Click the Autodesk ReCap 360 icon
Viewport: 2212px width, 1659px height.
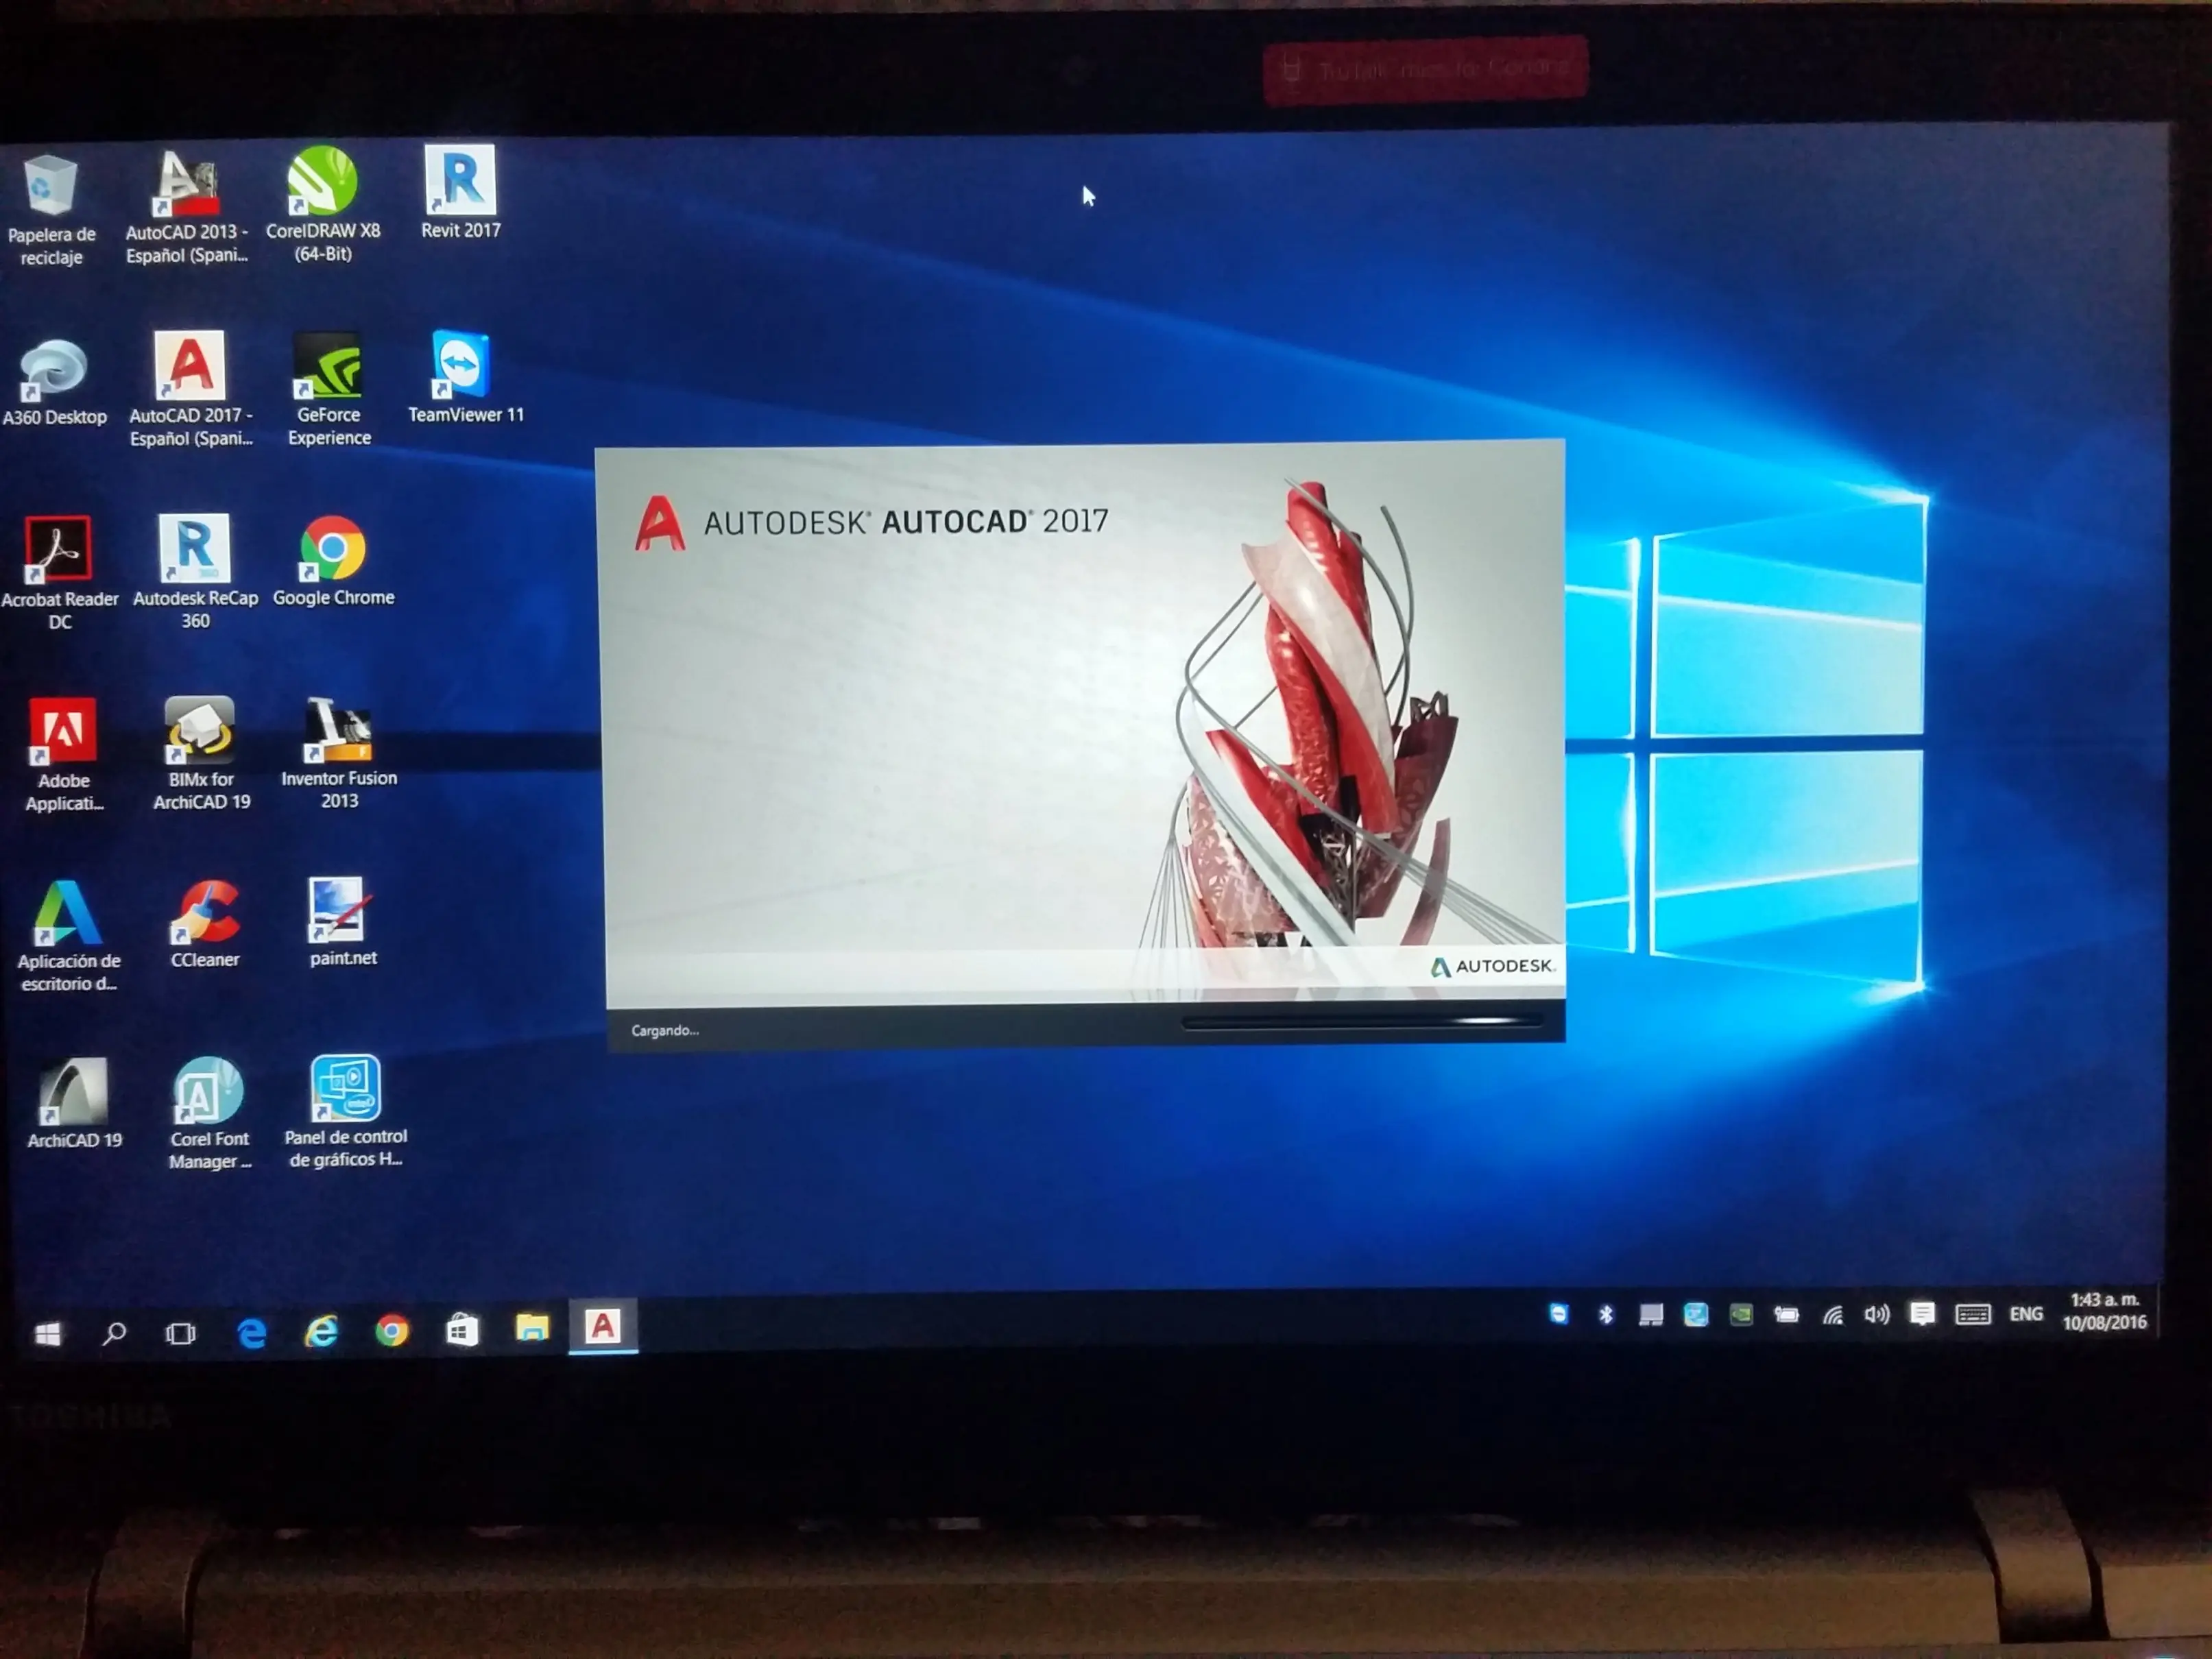[x=195, y=572]
